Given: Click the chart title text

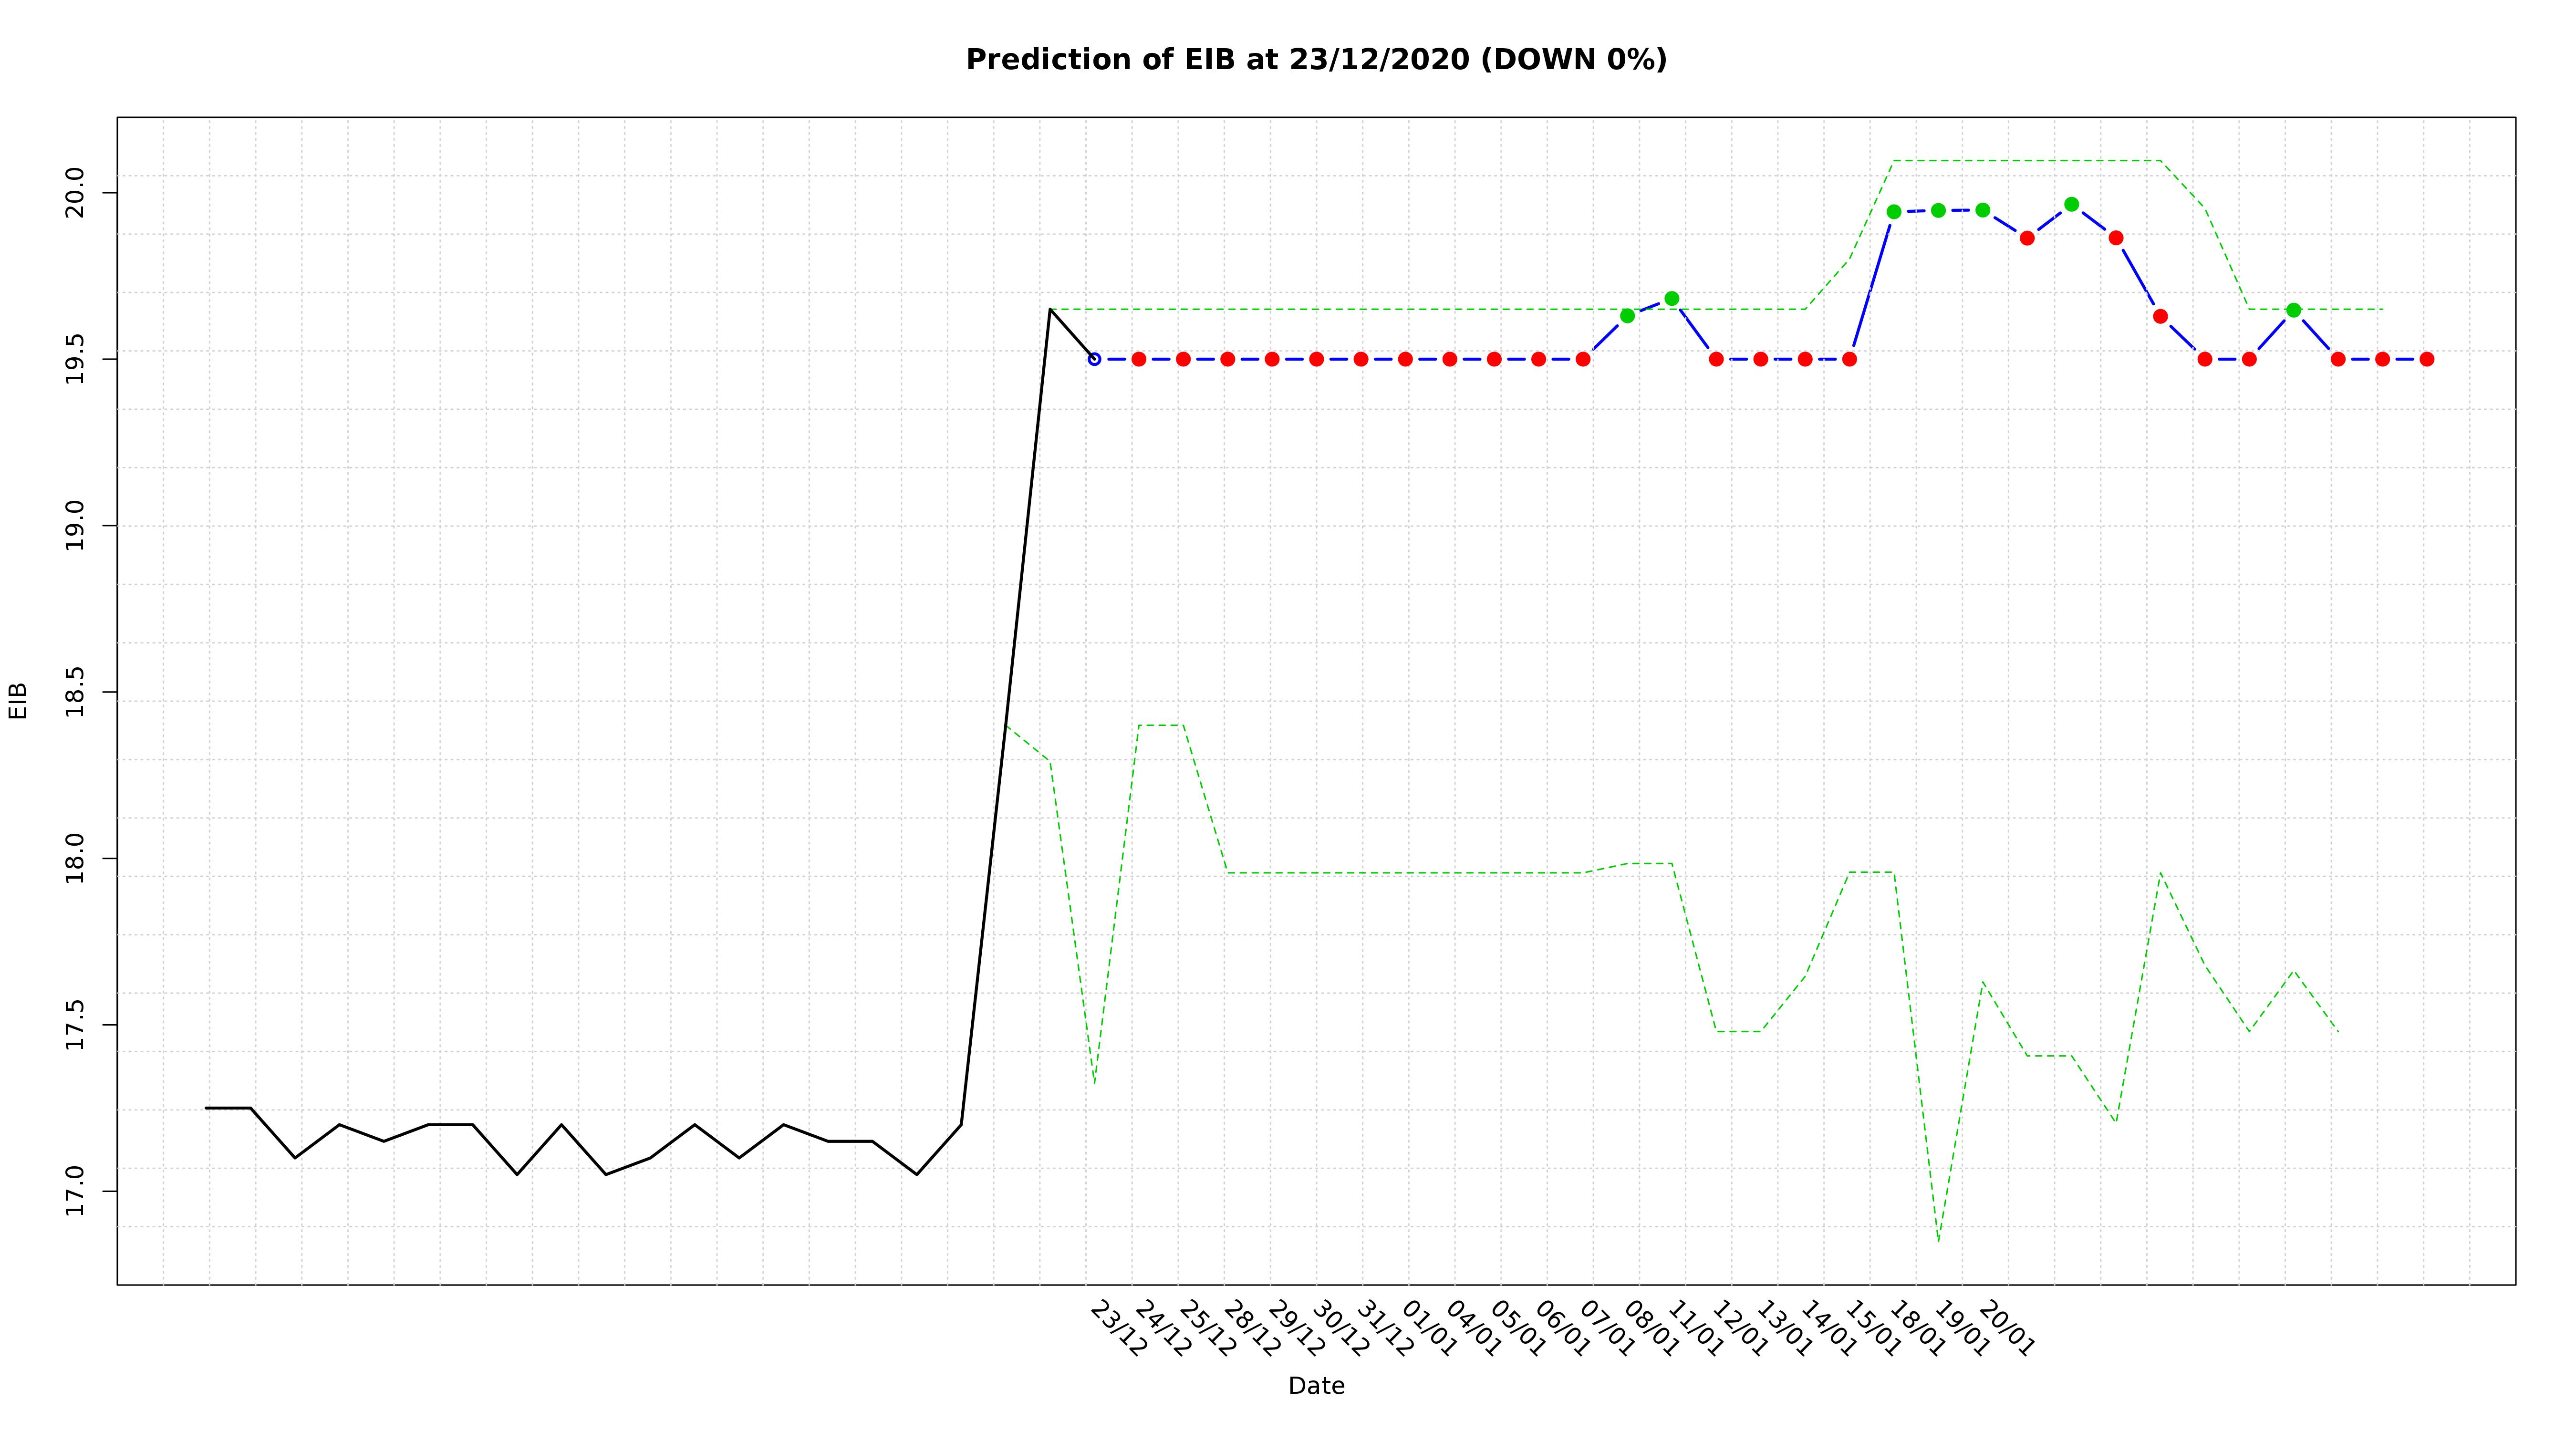Looking at the screenshot, I should coord(1316,60).
